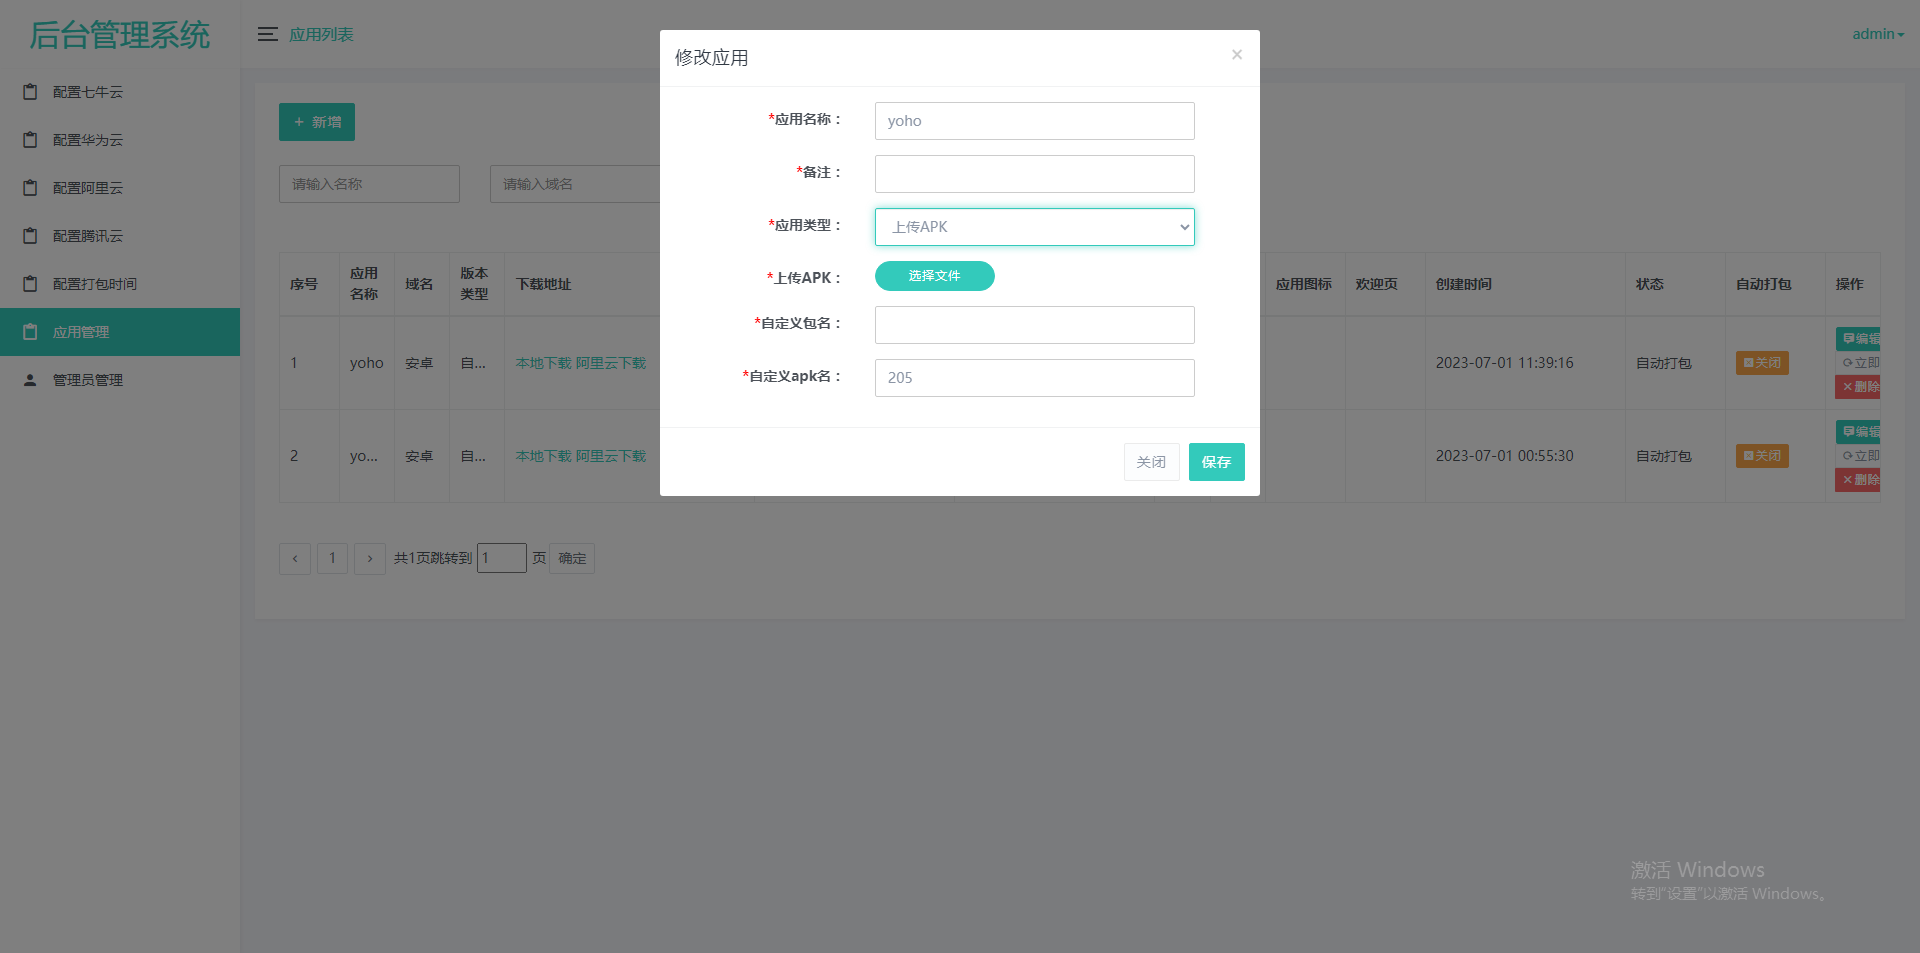The height and width of the screenshot is (953, 1920).
Task: Open 配置打包时间 in the sidebar
Action: click(120, 284)
